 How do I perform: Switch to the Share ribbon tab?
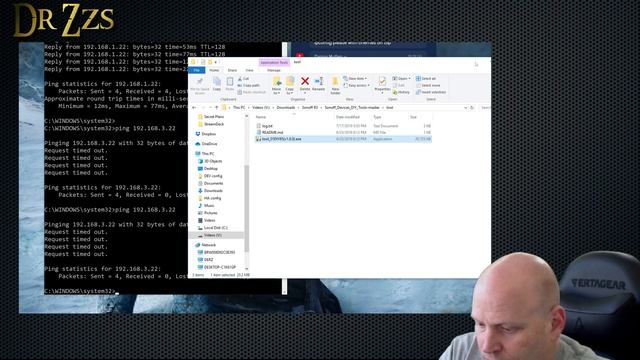pyautogui.click(x=232, y=70)
